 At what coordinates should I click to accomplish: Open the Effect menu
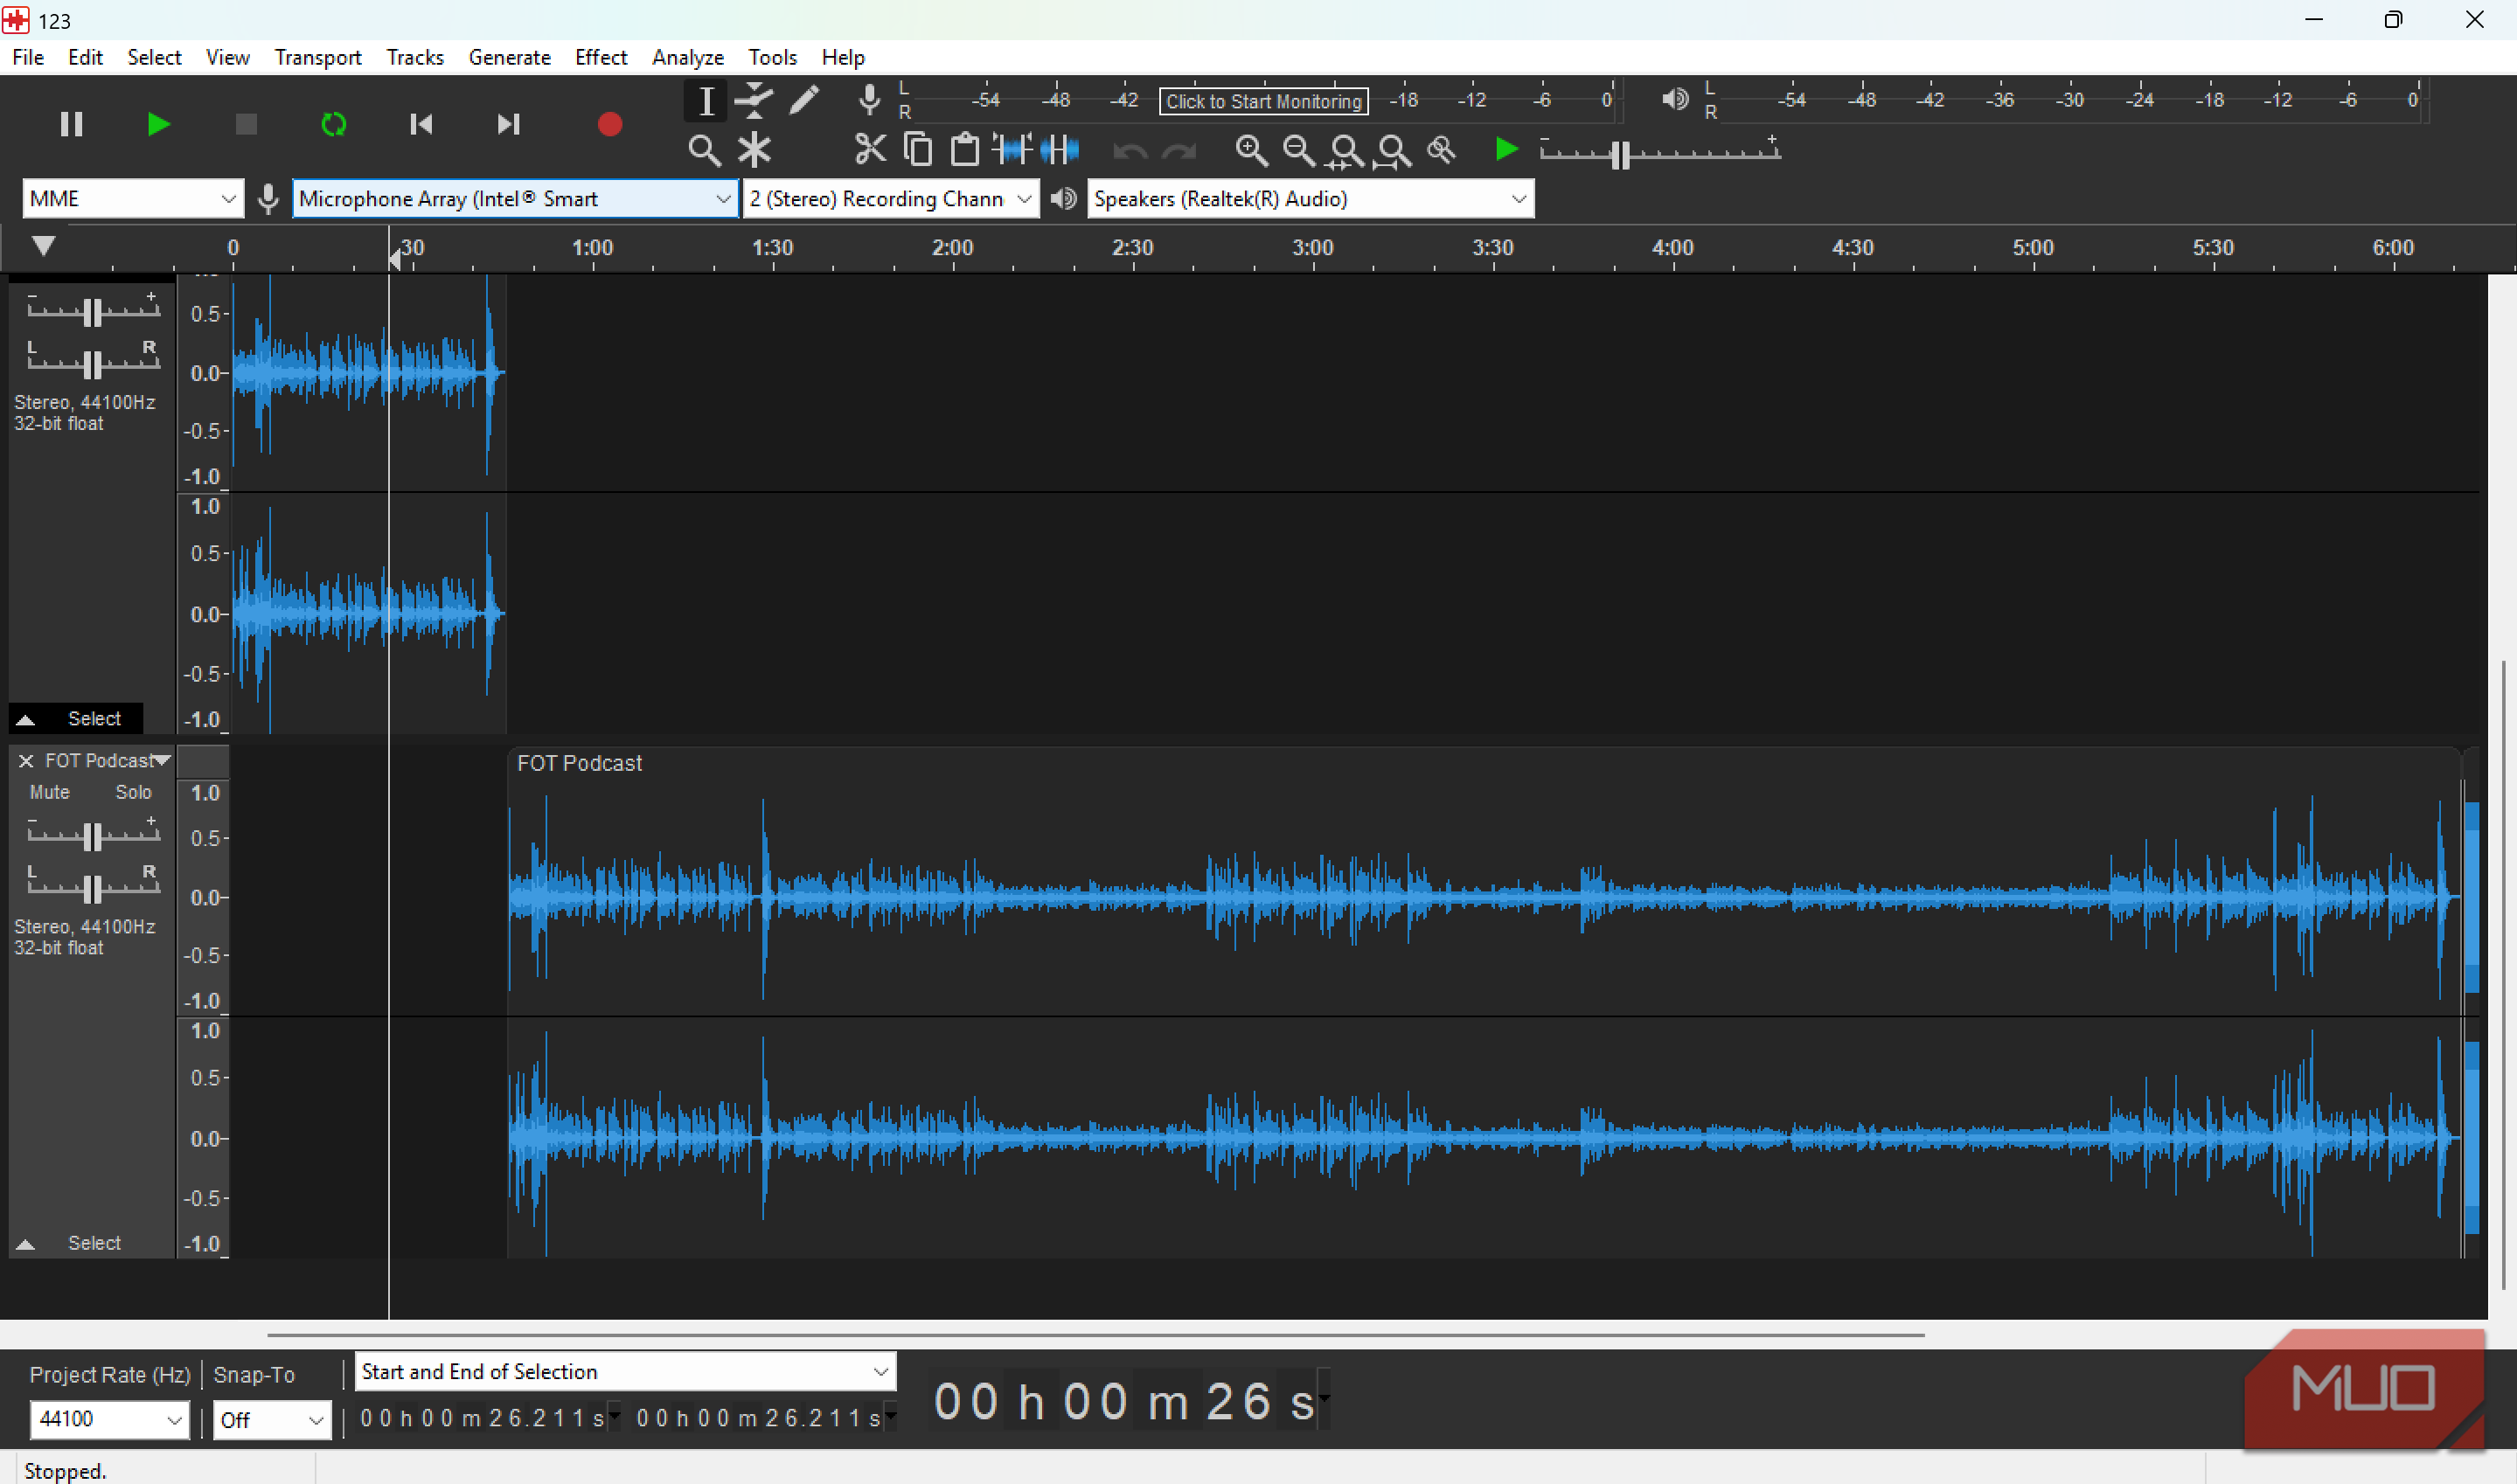[x=600, y=57]
